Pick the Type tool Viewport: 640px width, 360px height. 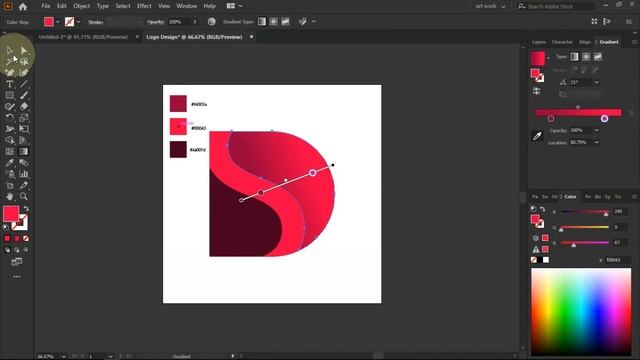(x=10, y=84)
